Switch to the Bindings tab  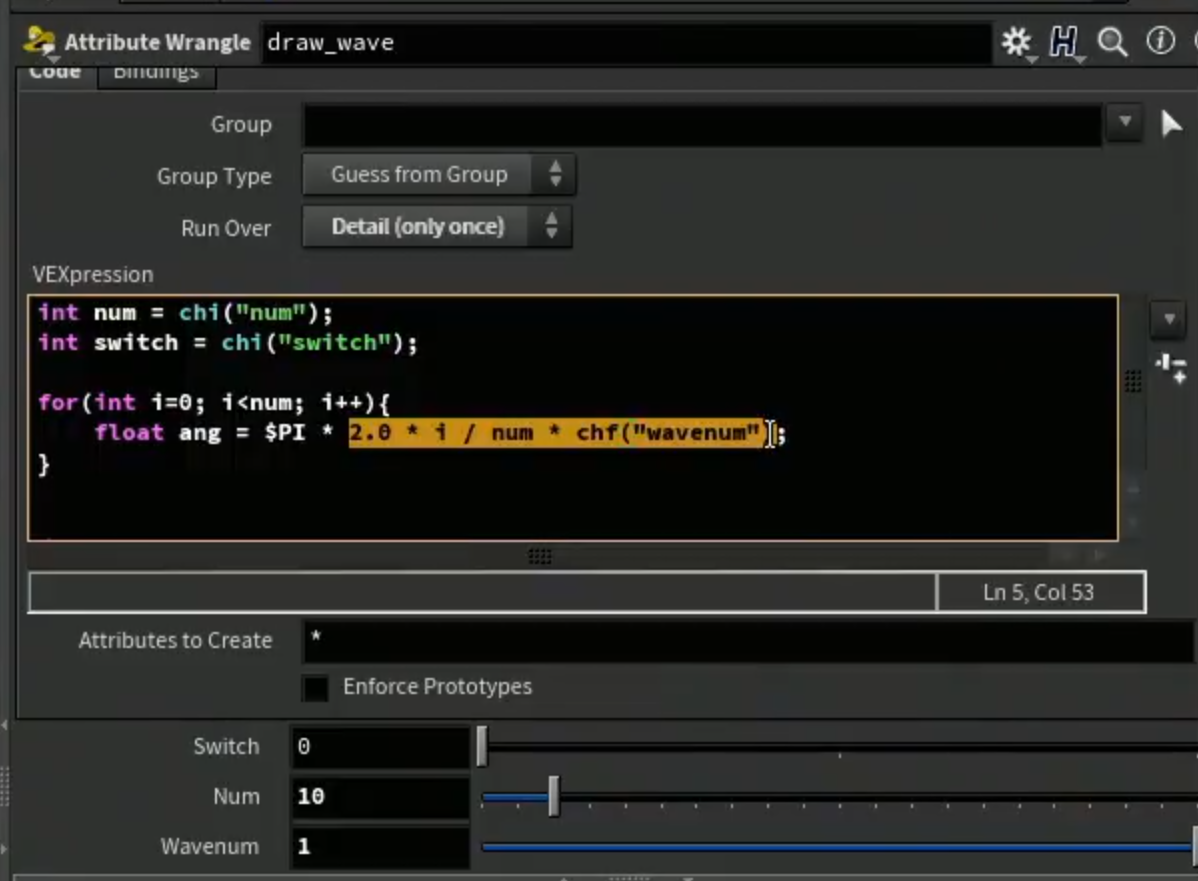tap(156, 75)
